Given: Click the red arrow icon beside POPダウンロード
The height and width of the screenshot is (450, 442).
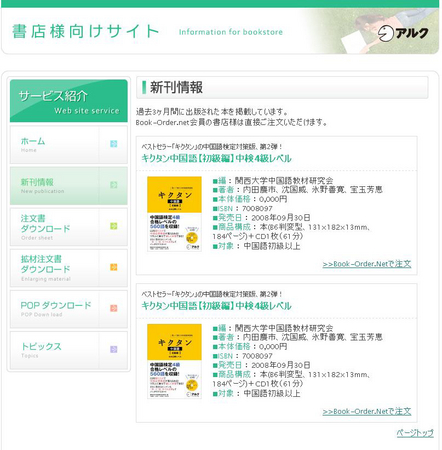Looking at the screenshot, I should pos(114,308).
